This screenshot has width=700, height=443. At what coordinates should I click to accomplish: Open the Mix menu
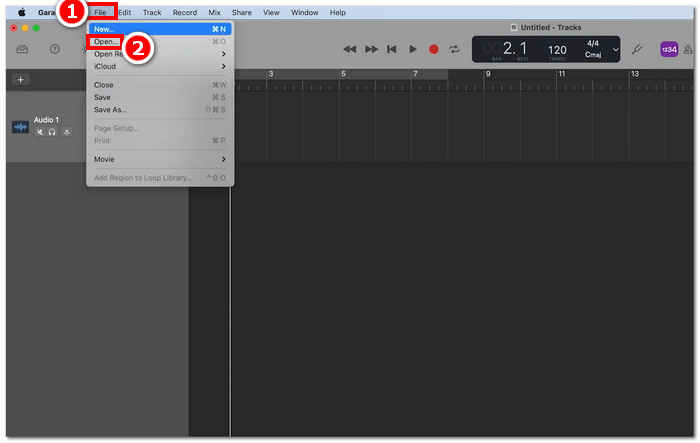pyautogui.click(x=214, y=13)
